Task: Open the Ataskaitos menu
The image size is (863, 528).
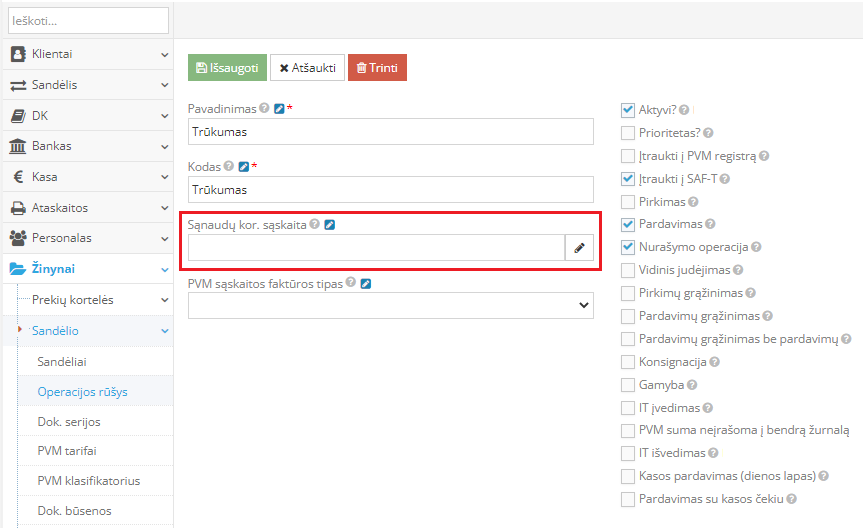Action: point(86,208)
